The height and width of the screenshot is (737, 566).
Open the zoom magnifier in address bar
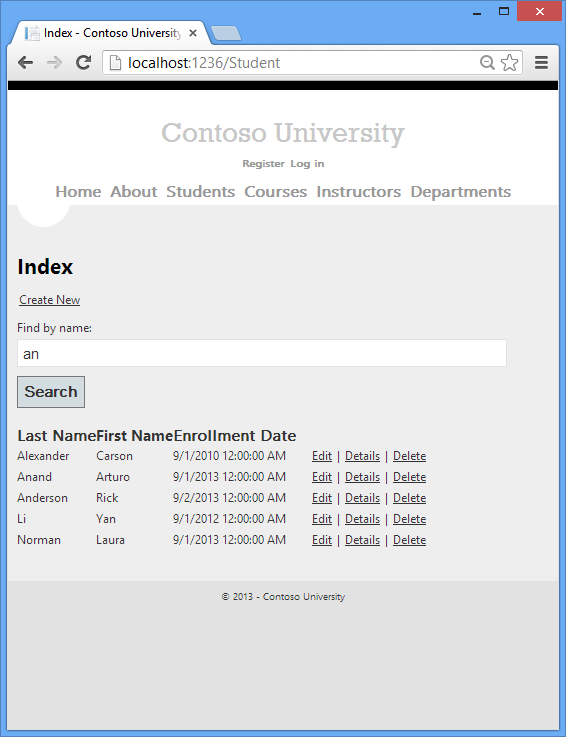tap(487, 63)
